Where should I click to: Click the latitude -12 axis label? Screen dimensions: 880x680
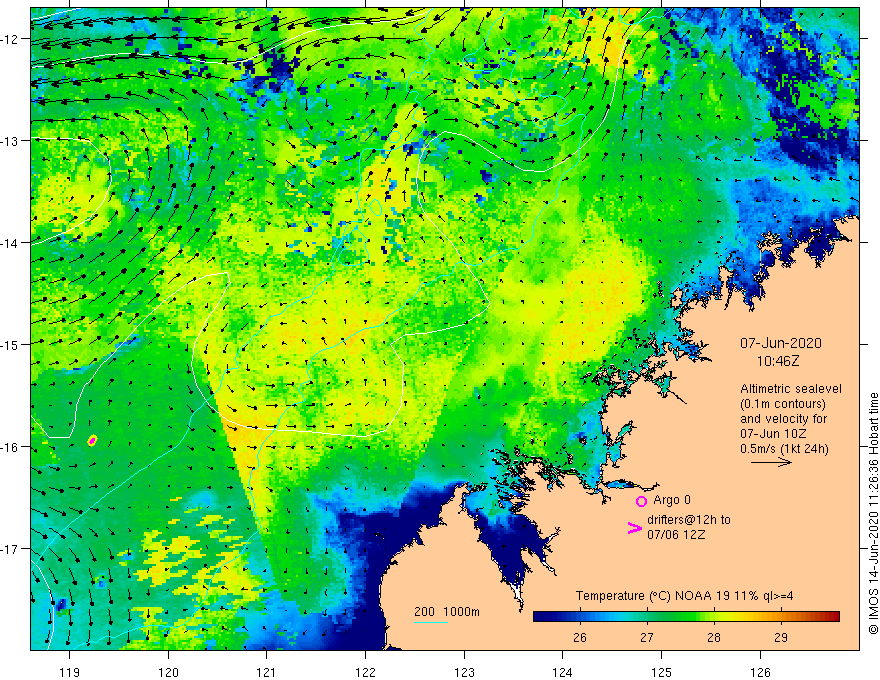point(10,39)
